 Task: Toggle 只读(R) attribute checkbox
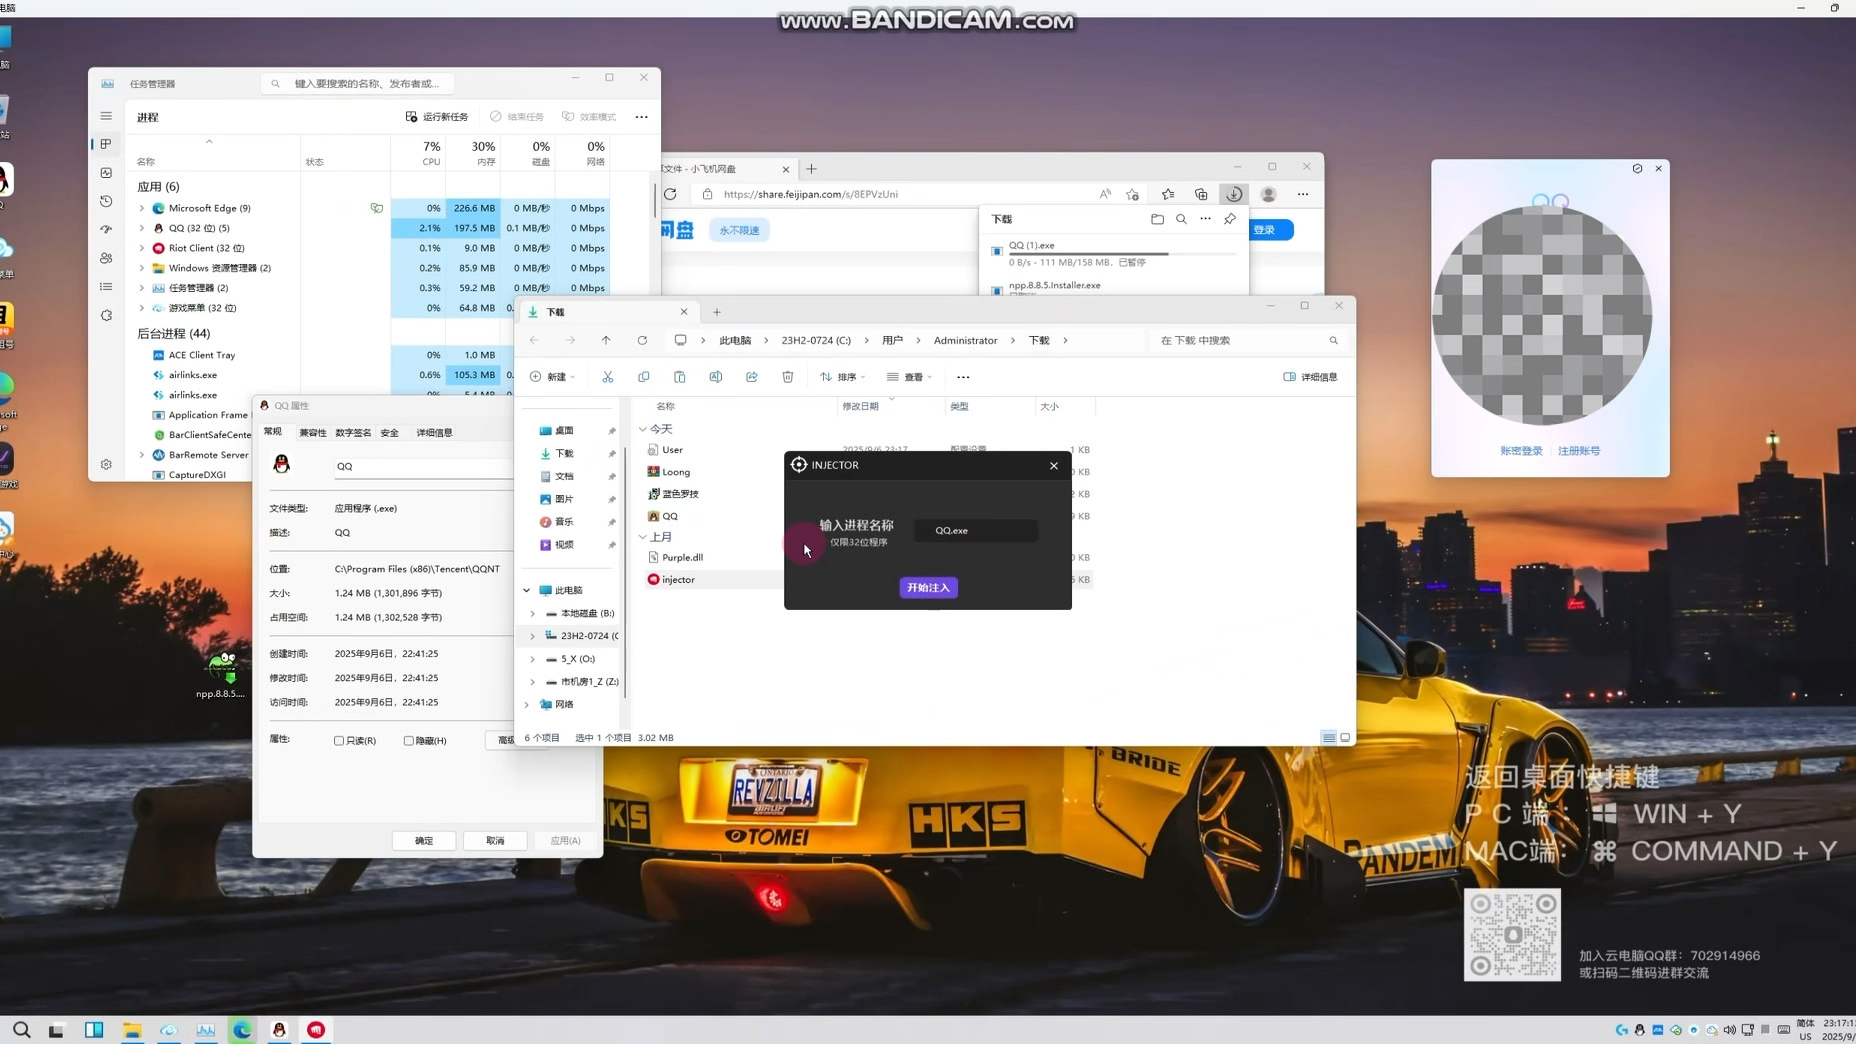tap(339, 741)
